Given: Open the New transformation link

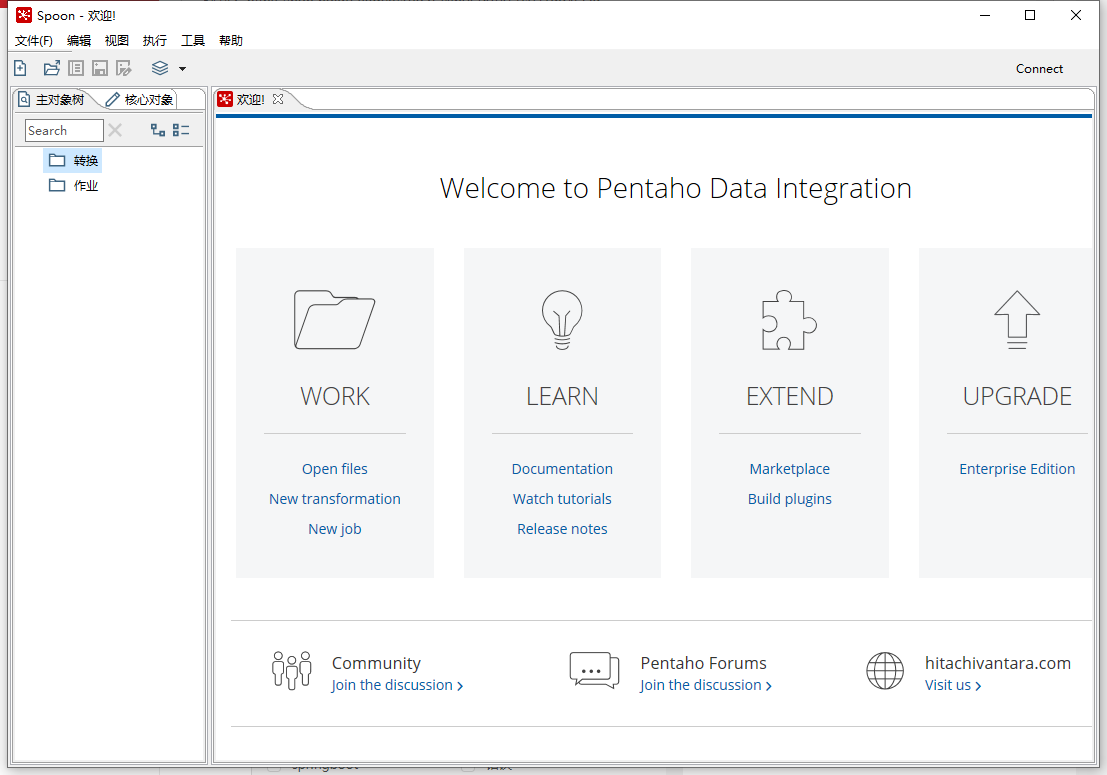Looking at the screenshot, I should 334,498.
